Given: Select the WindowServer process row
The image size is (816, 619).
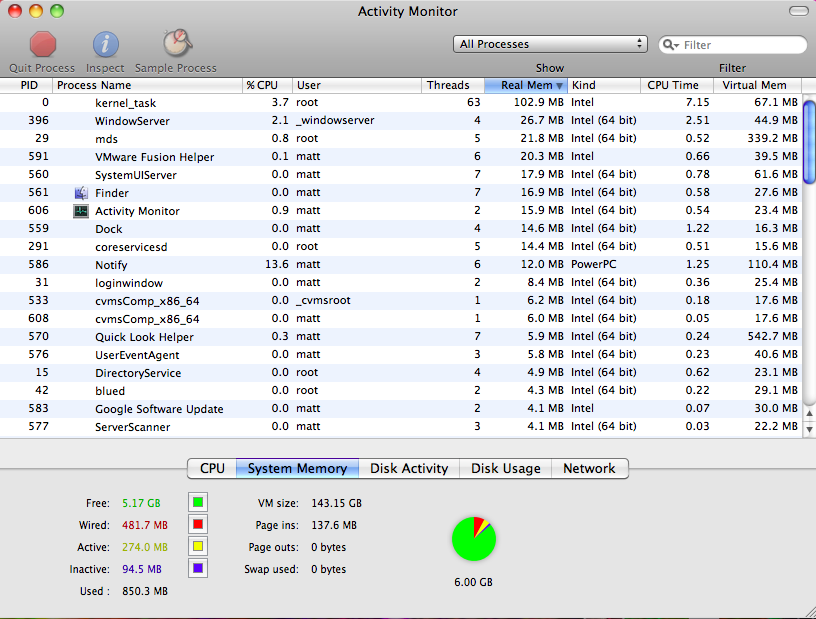Looking at the screenshot, I should click(x=401, y=120).
